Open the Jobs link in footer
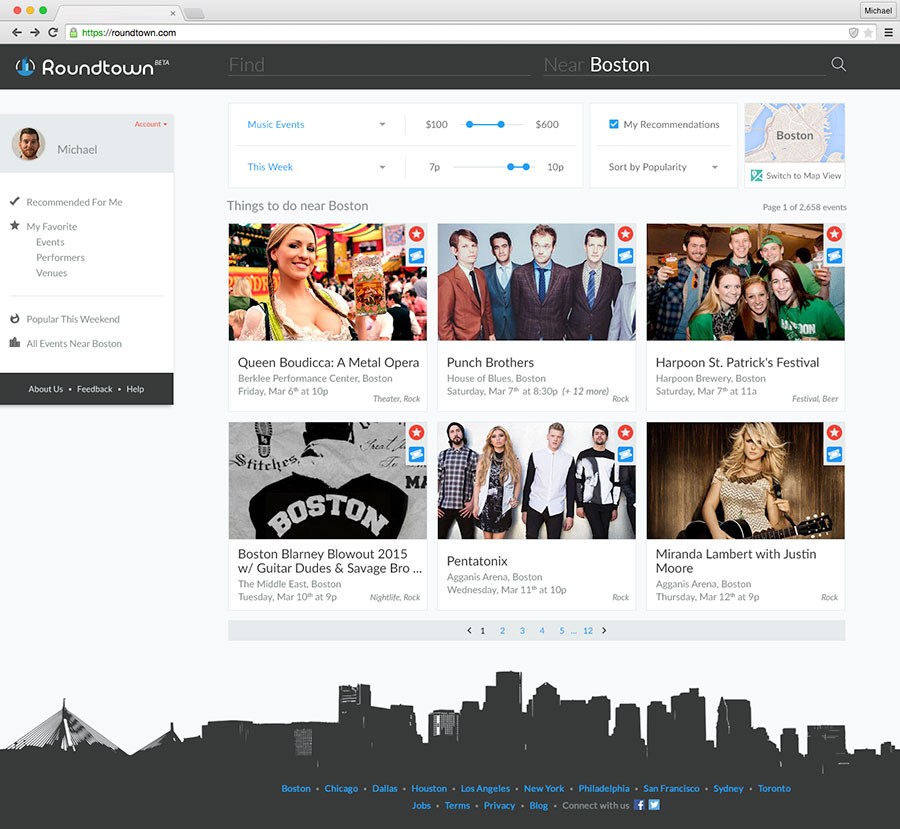Image resolution: width=900 pixels, height=829 pixels. tap(421, 805)
